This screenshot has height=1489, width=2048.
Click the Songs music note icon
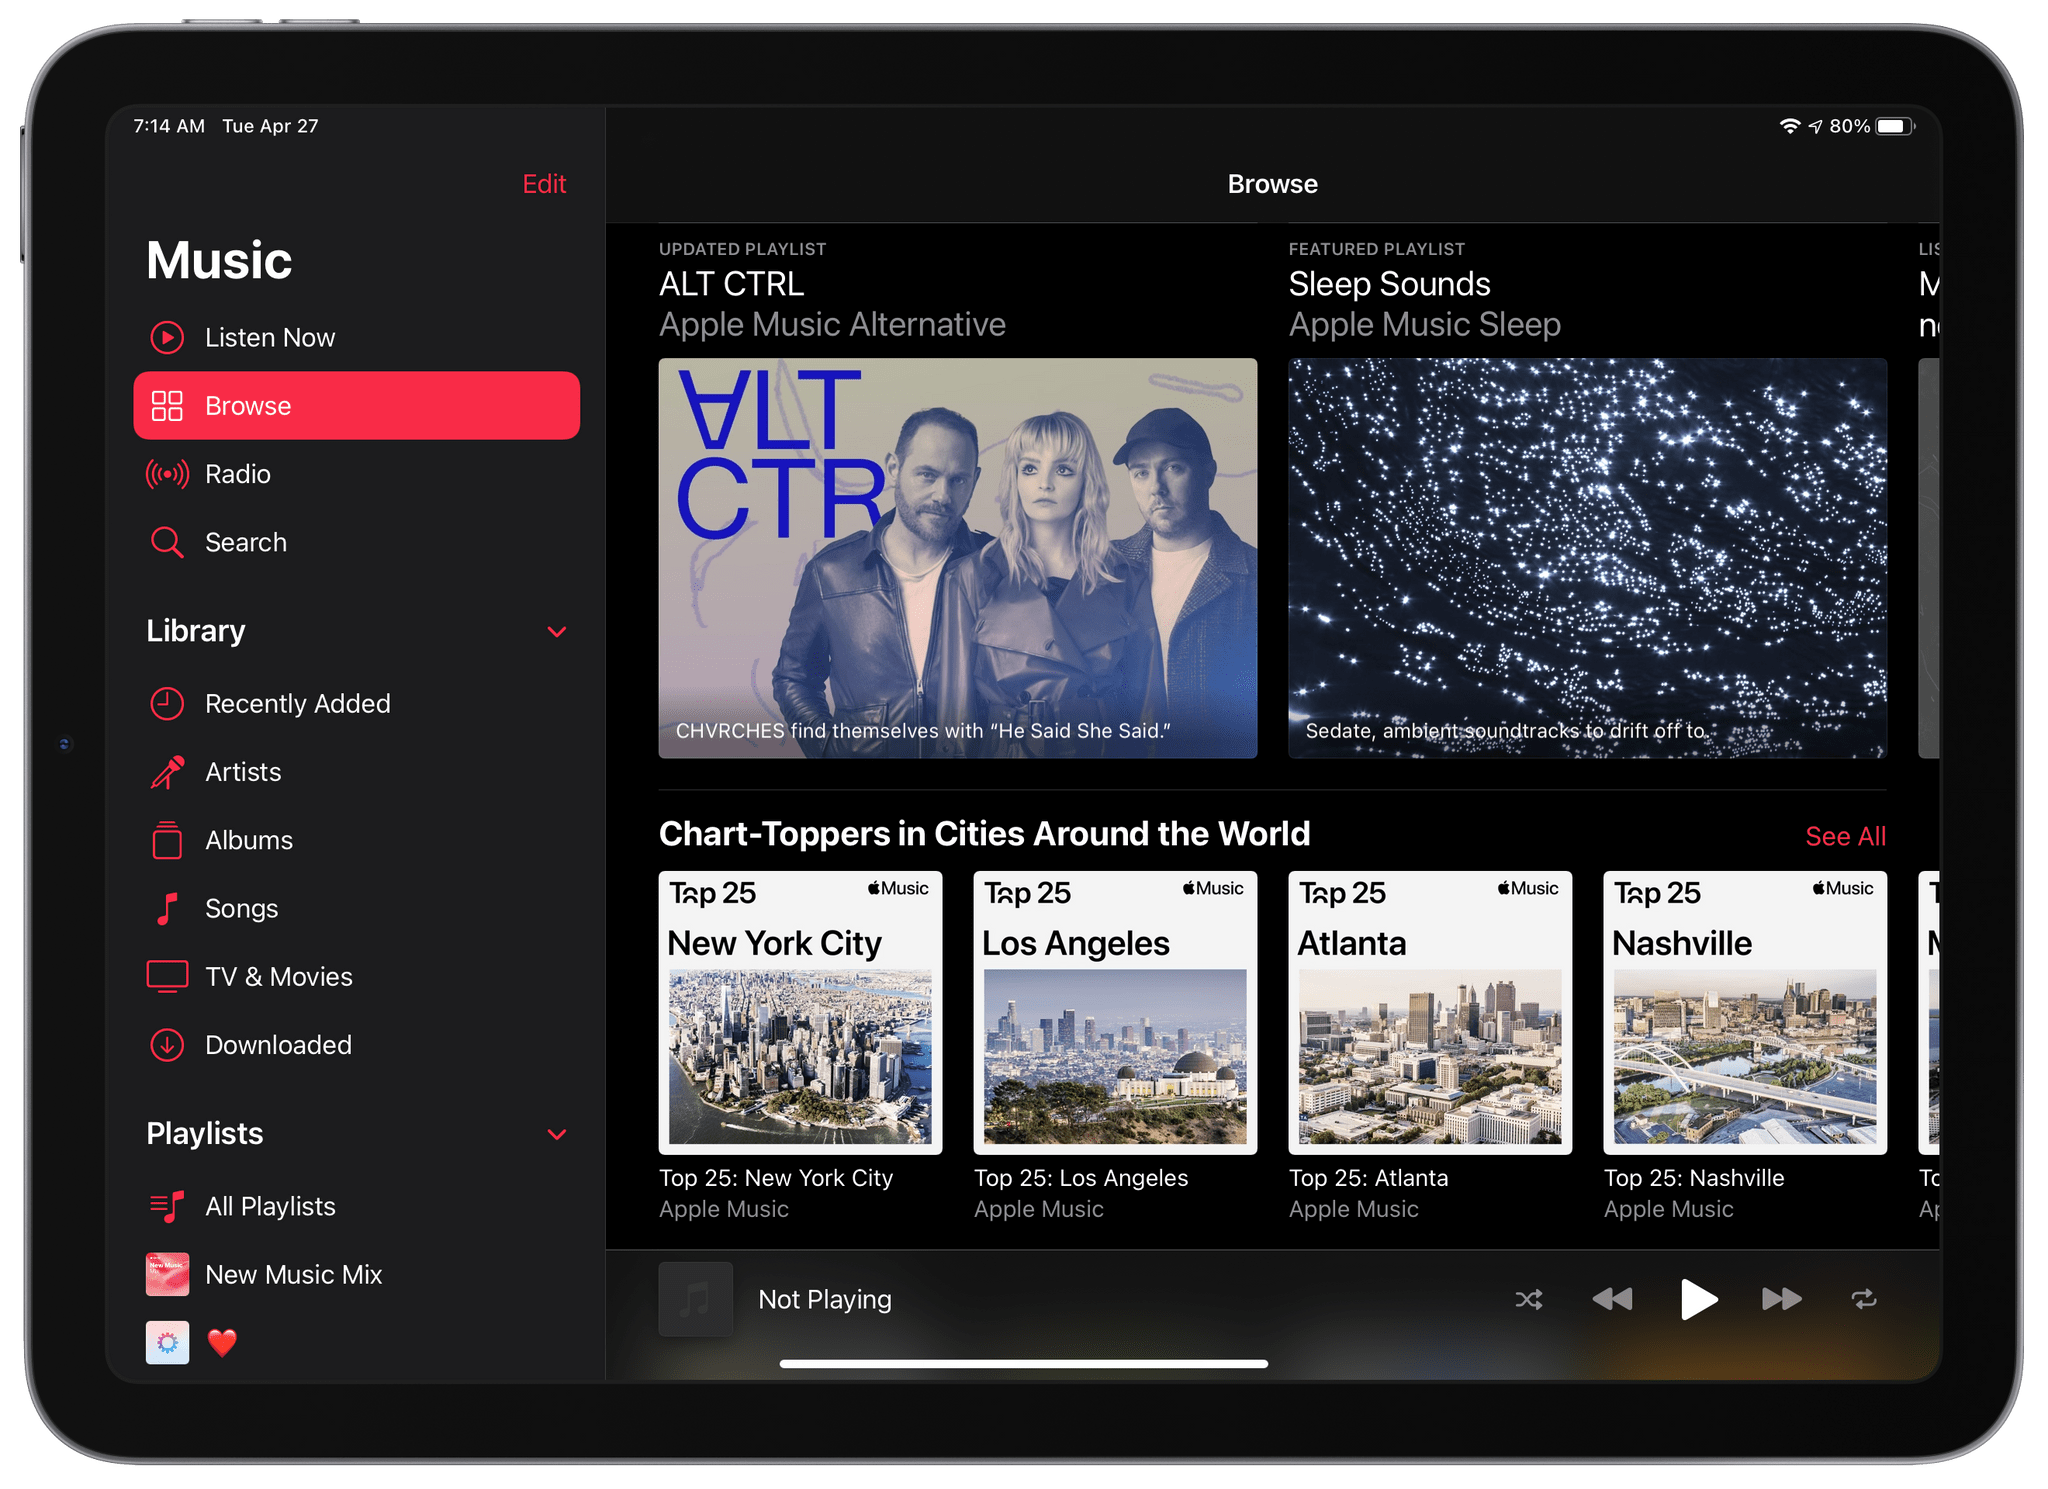(x=172, y=908)
